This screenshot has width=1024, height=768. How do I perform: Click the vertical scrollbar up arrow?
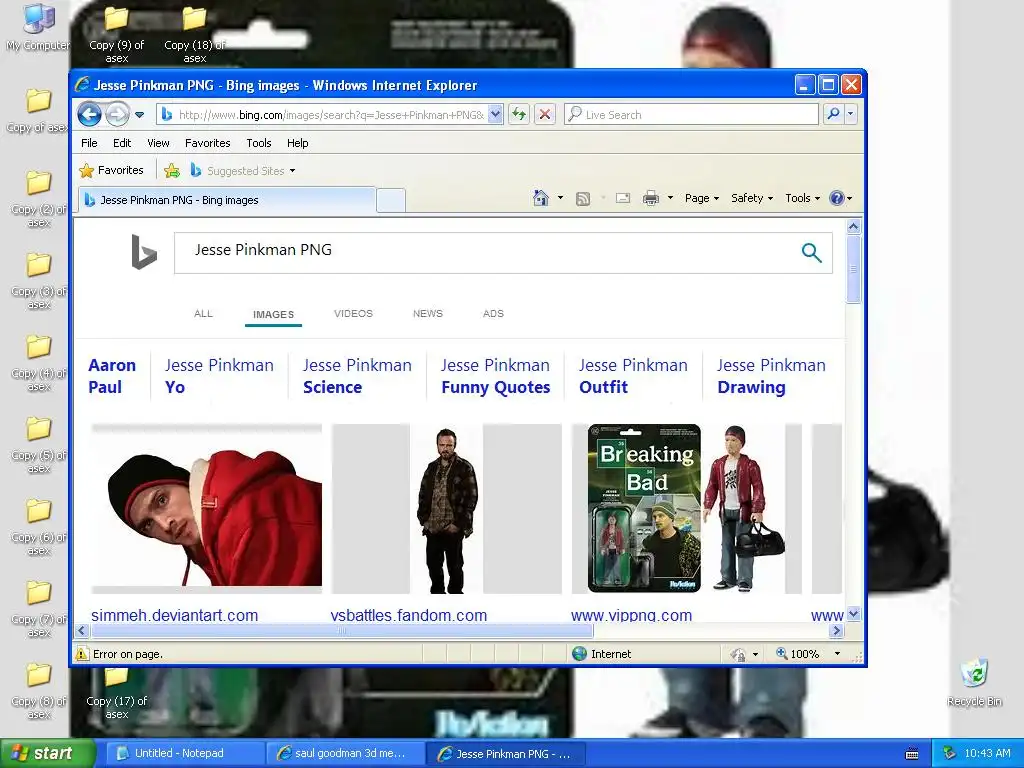click(x=854, y=227)
